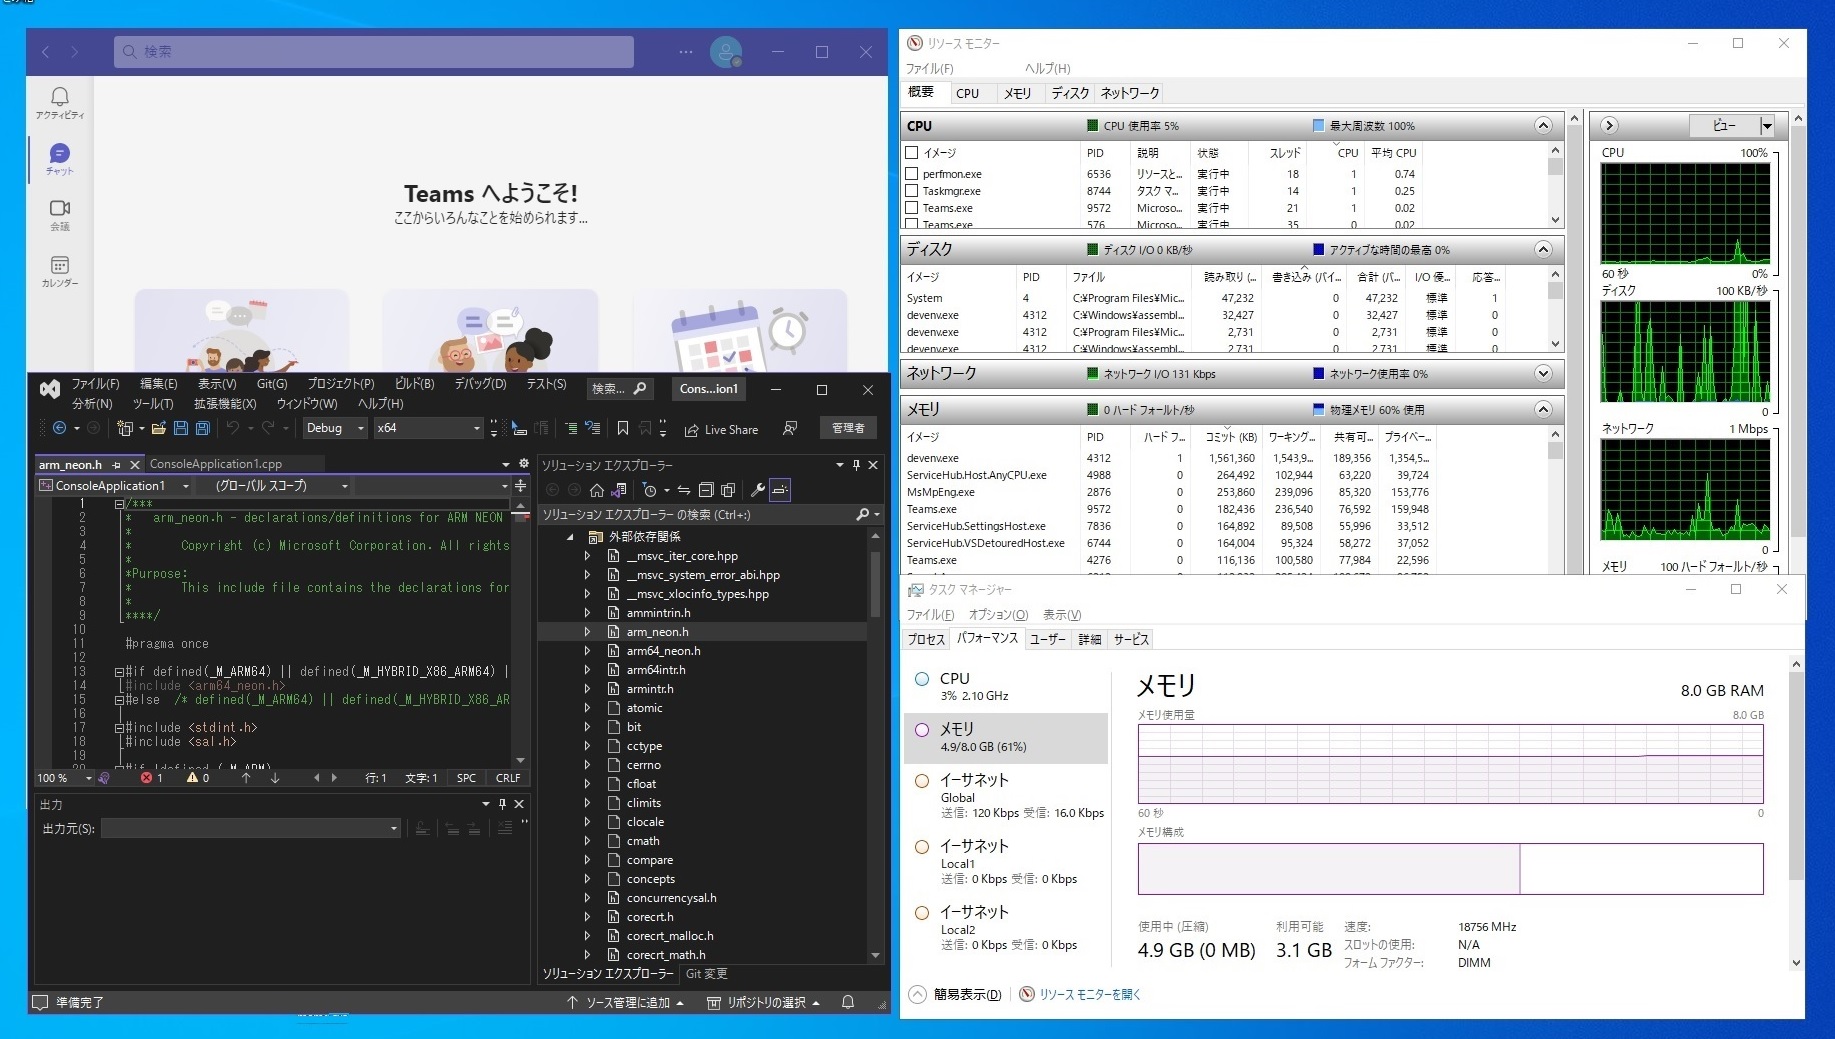1835x1039 pixels.
Task: Open Visual Studio Git menu
Action: 272,384
